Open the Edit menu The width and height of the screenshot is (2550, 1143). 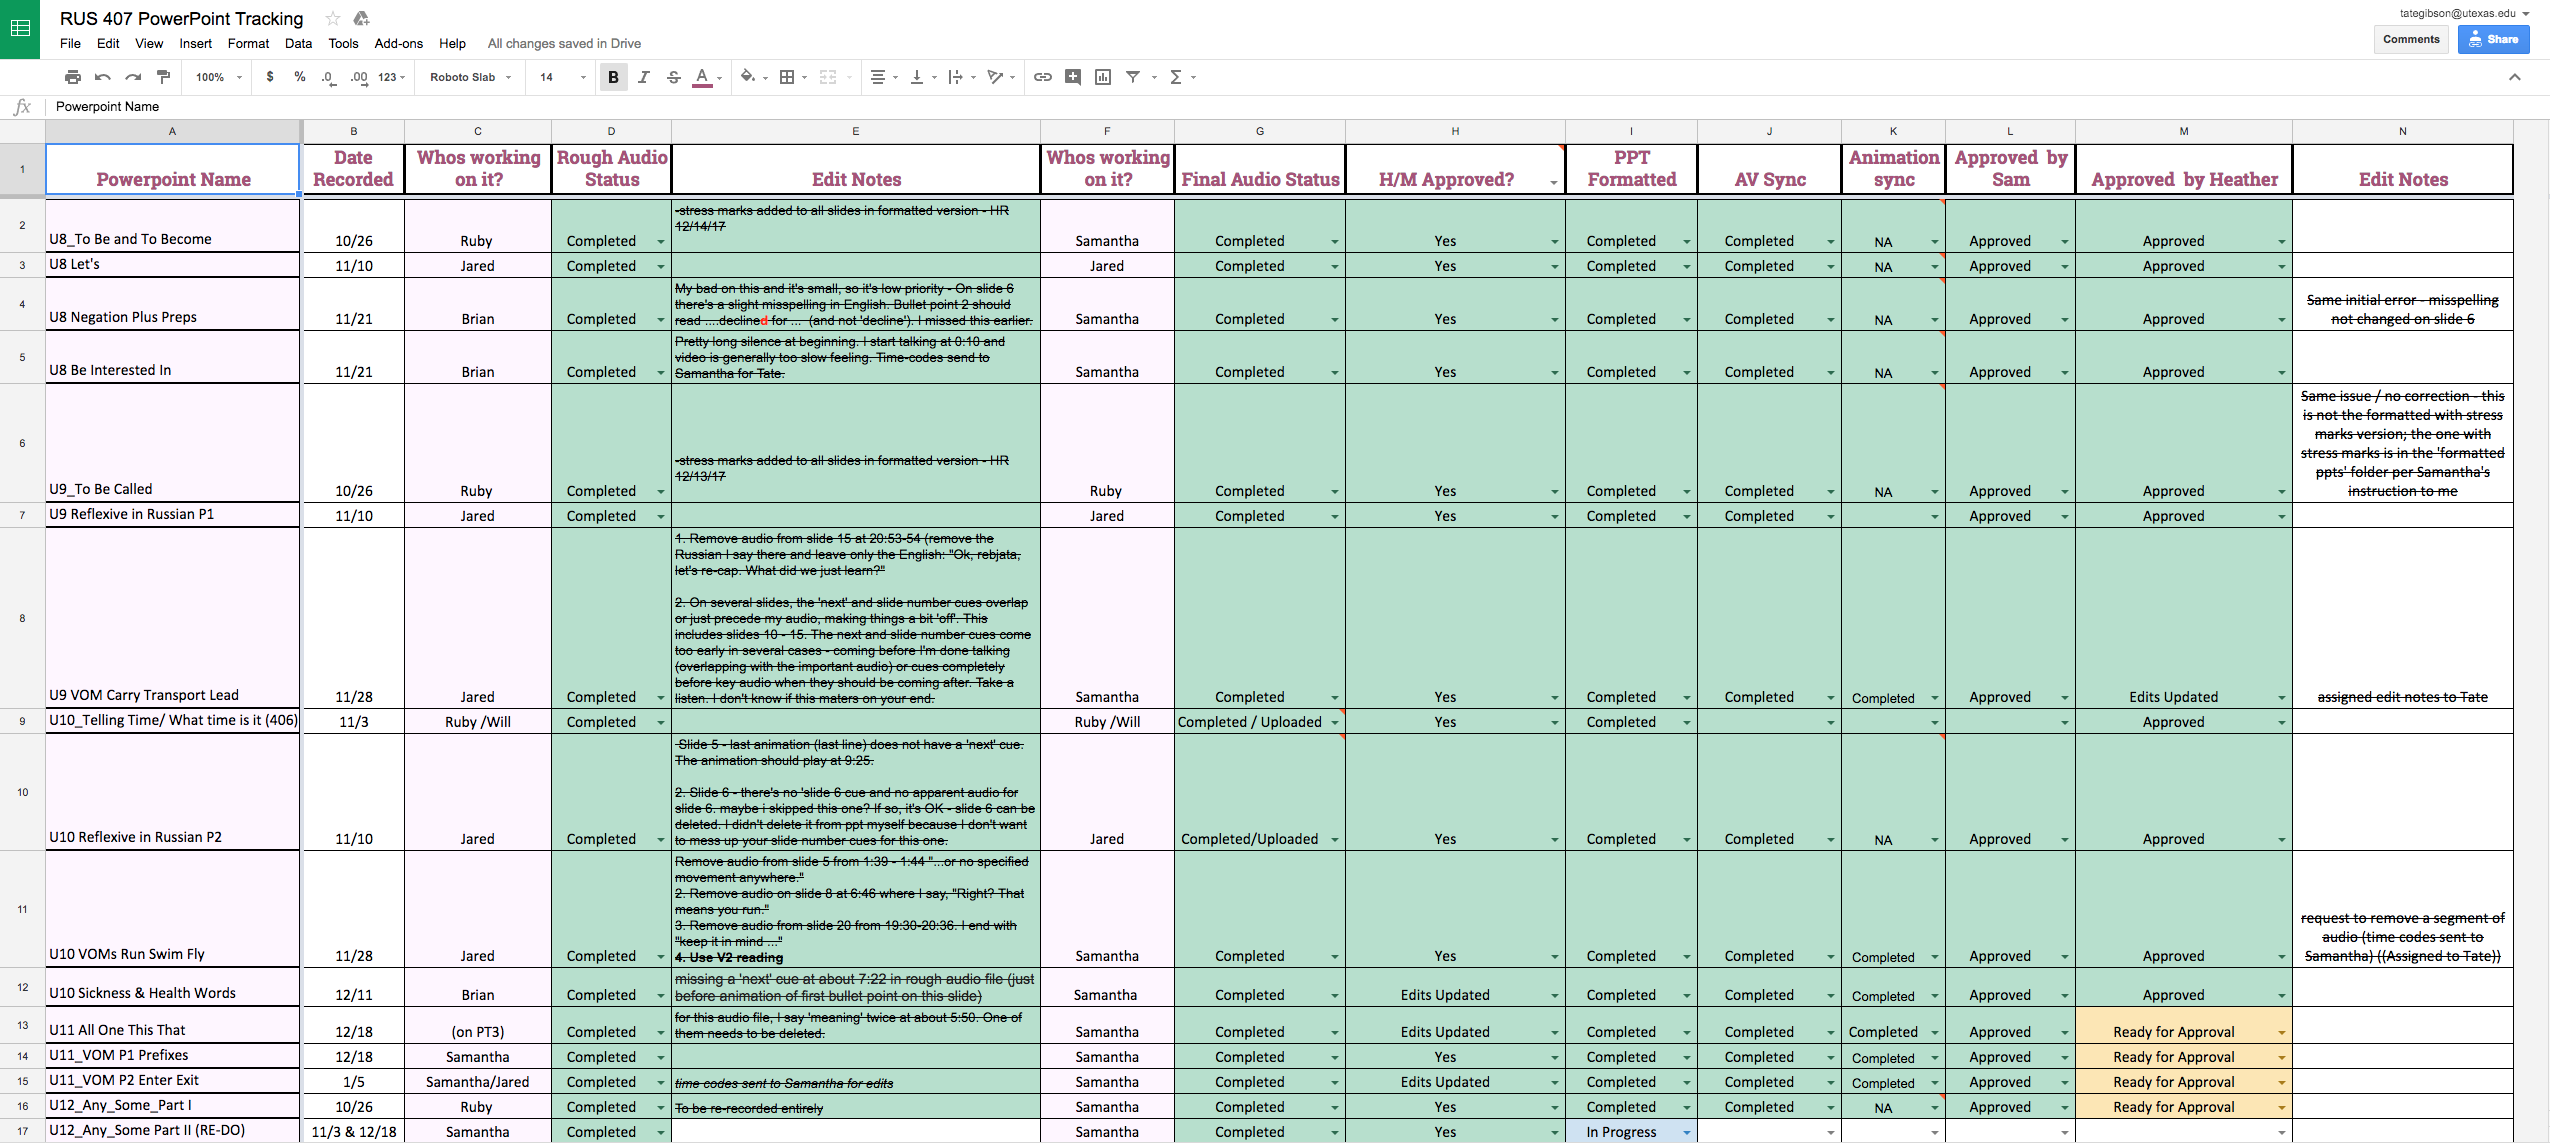[108, 43]
